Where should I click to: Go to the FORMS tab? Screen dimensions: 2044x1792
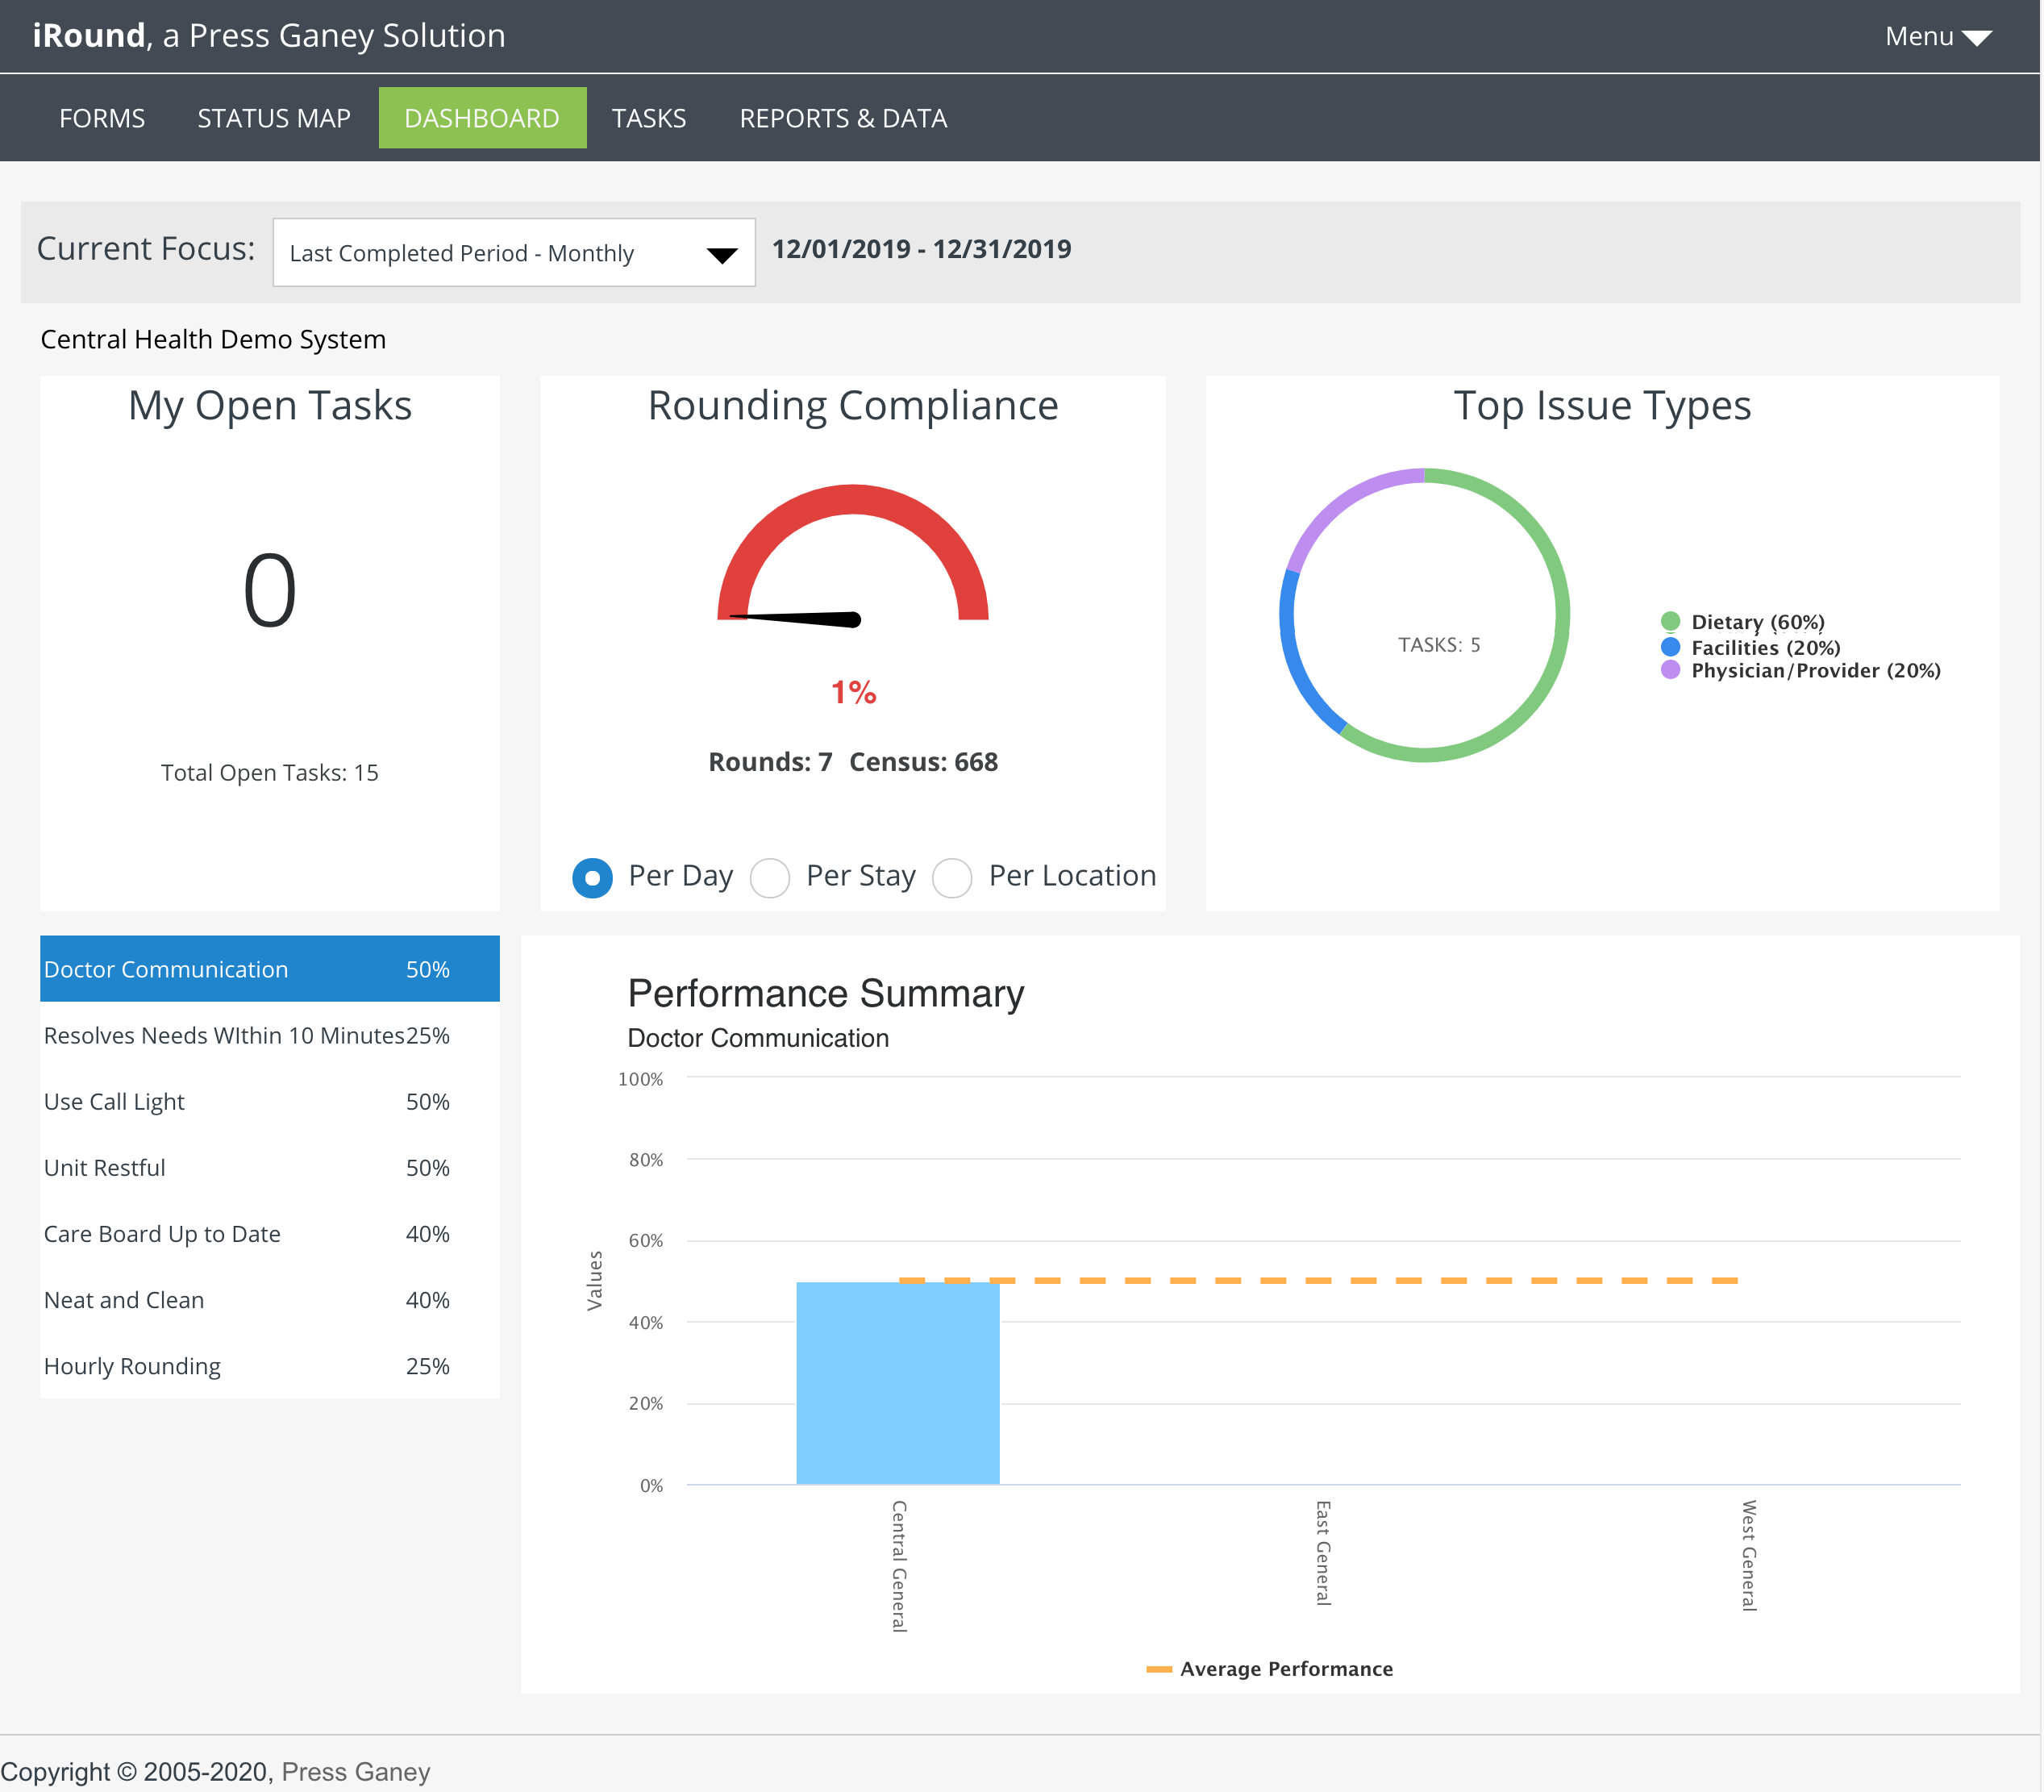(x=102, y=118)
